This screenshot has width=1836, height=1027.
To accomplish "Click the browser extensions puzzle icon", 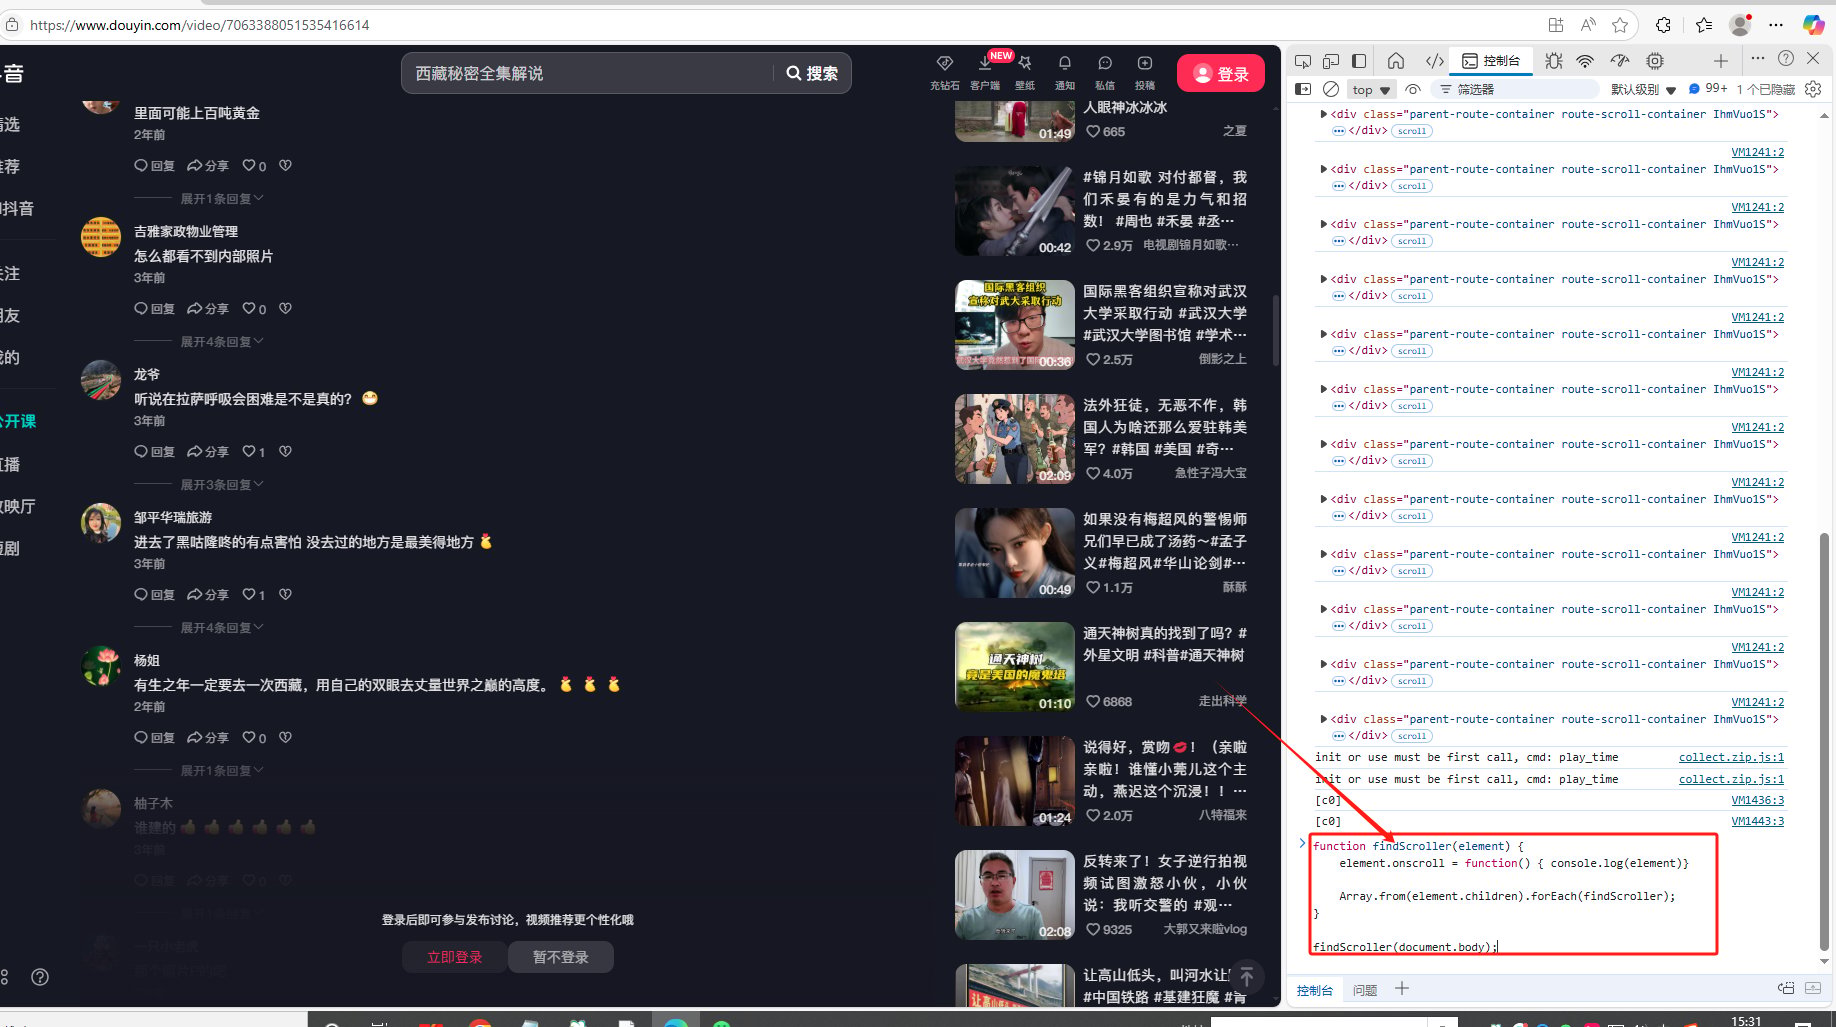I will click(x=1663, y=25).
